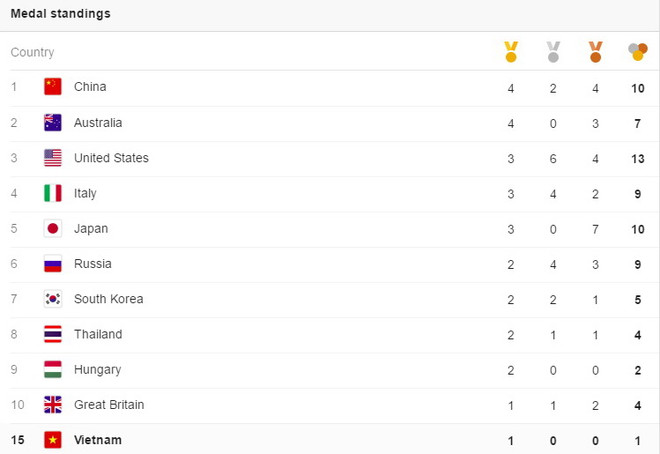Click the bronze medal column icon
The height and width of the screenshot is (454, 660).
(x=596, y=51)
